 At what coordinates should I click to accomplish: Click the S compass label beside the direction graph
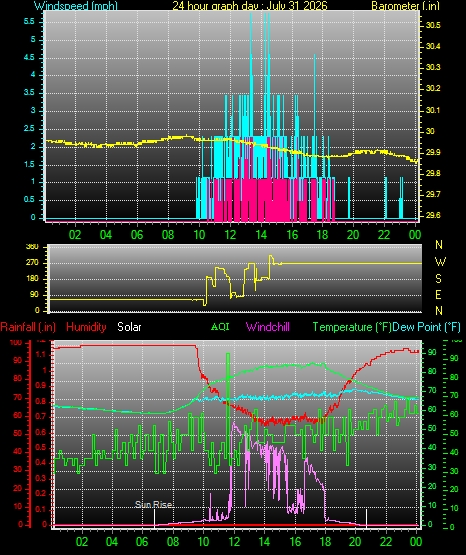(x=438, y=279)
